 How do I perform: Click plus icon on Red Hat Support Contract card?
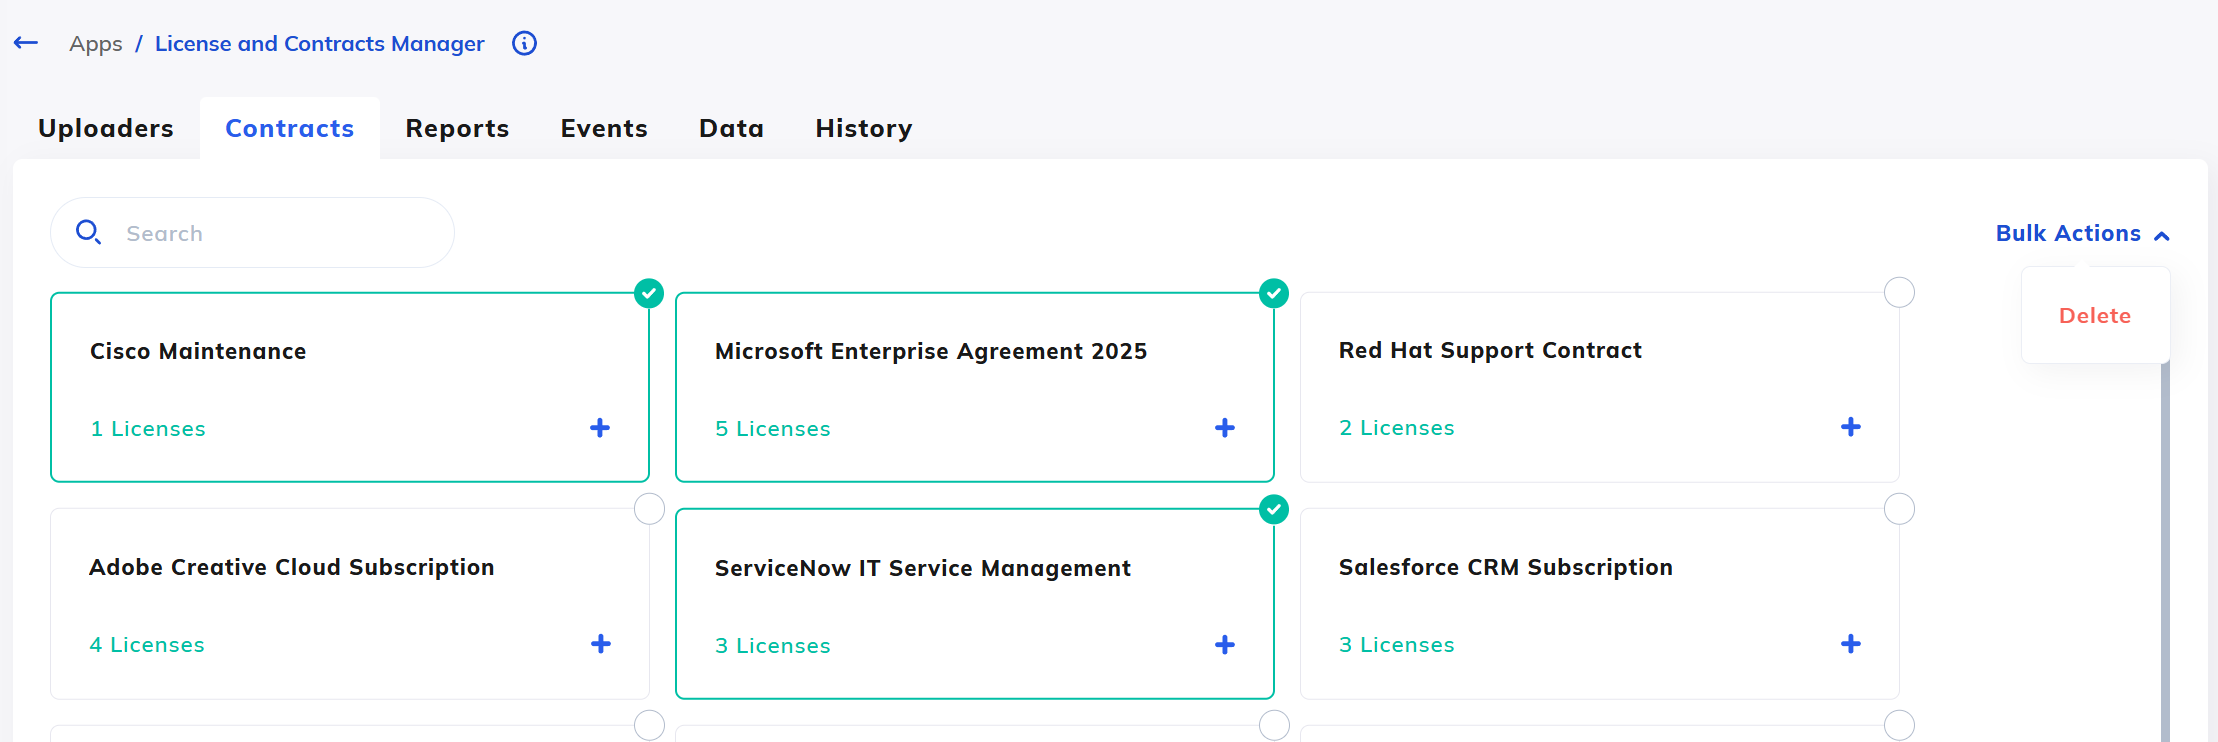tap(1851, 427)
